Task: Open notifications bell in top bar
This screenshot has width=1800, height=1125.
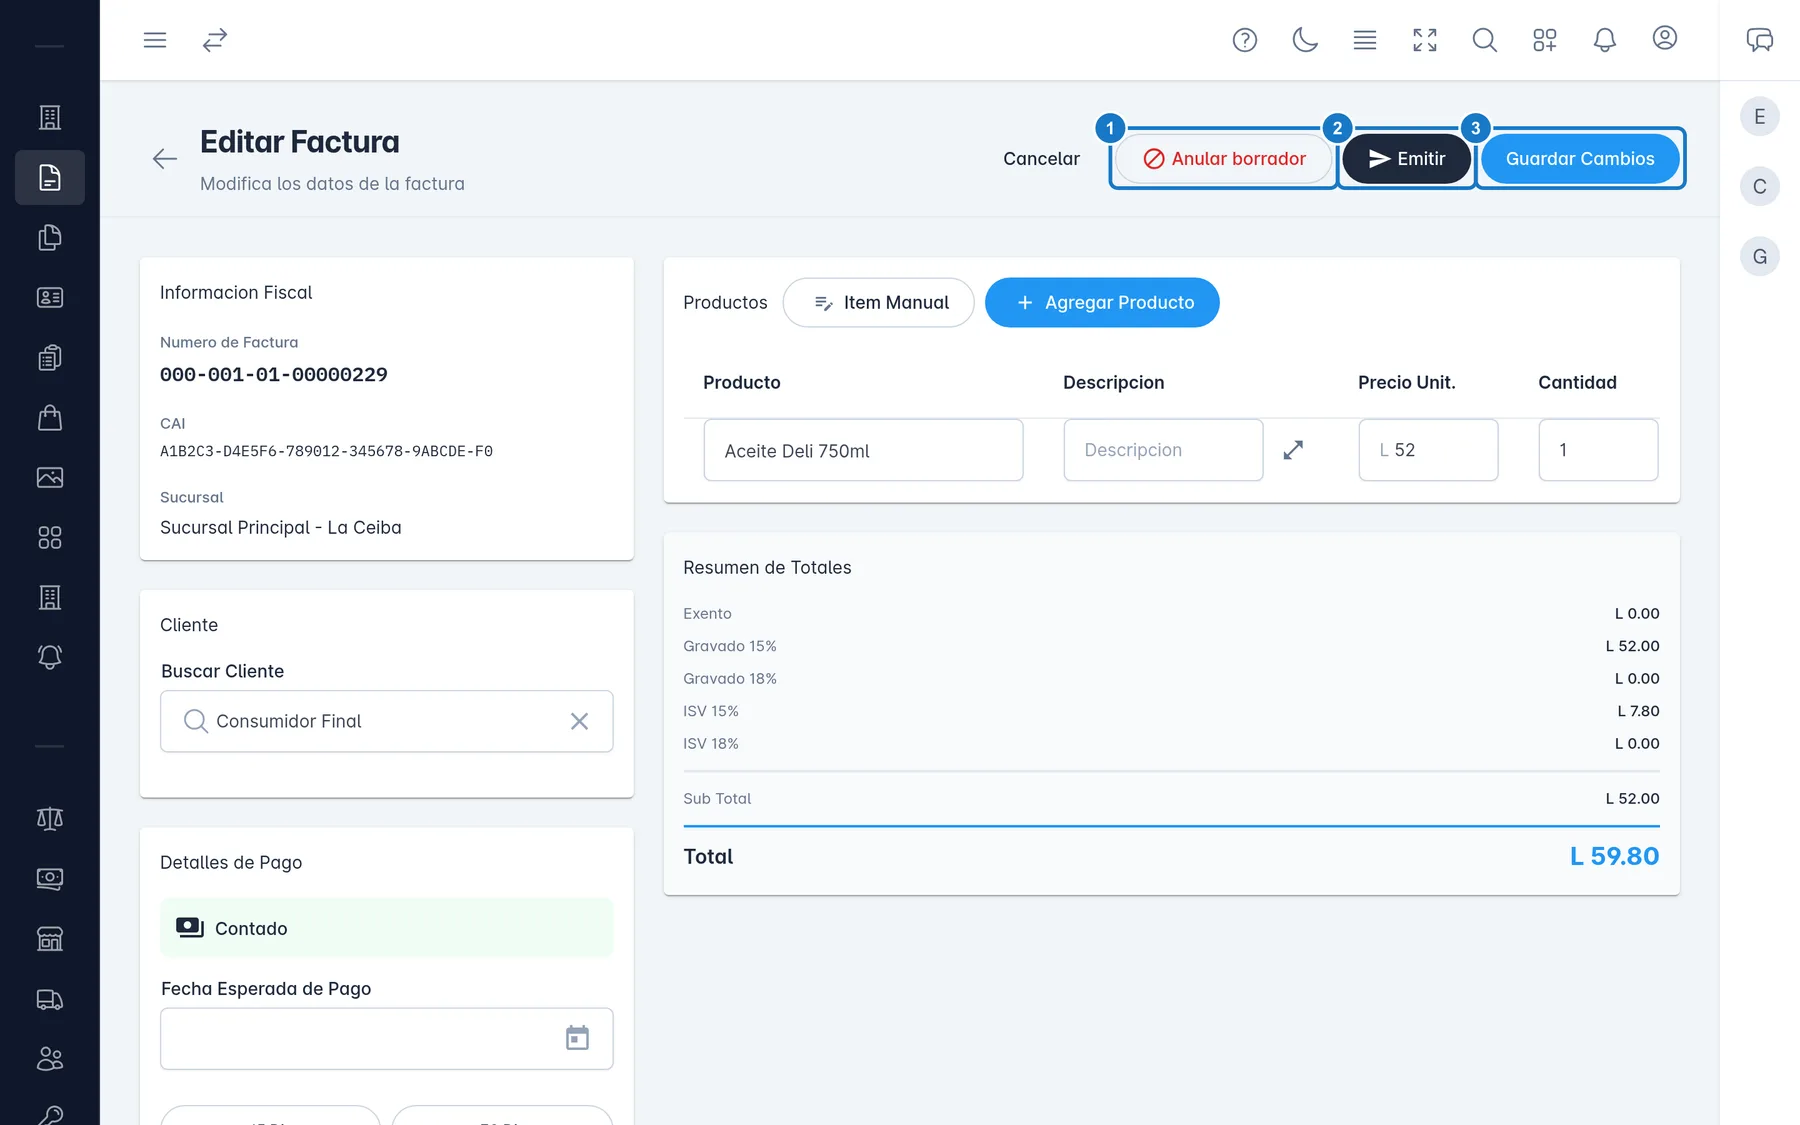Action: (x=1605, y=40)
